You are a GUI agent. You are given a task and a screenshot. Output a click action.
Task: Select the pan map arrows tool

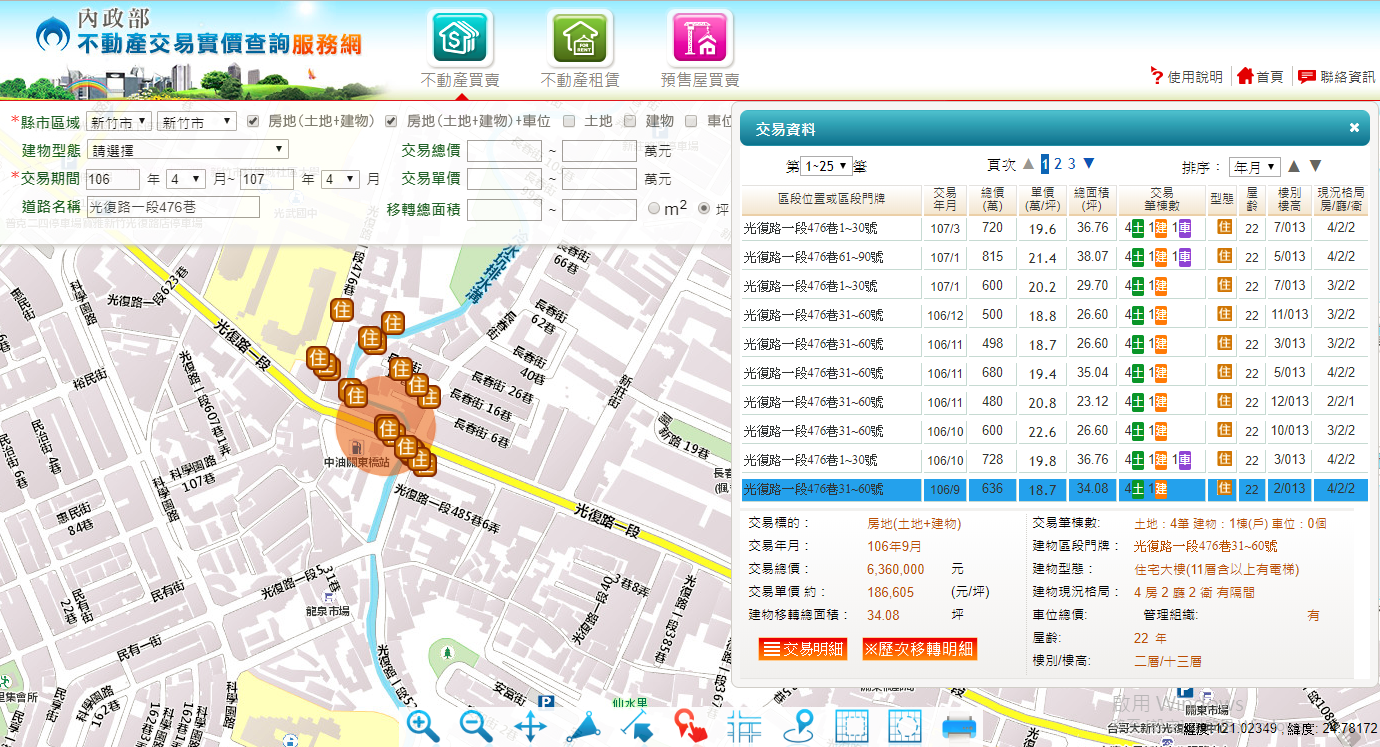point(530,726)
